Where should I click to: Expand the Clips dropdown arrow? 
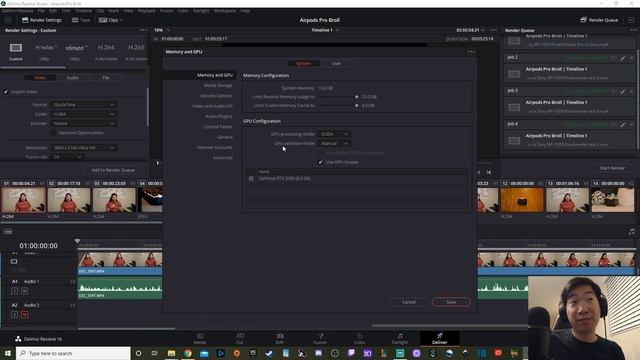coord(121,20)
